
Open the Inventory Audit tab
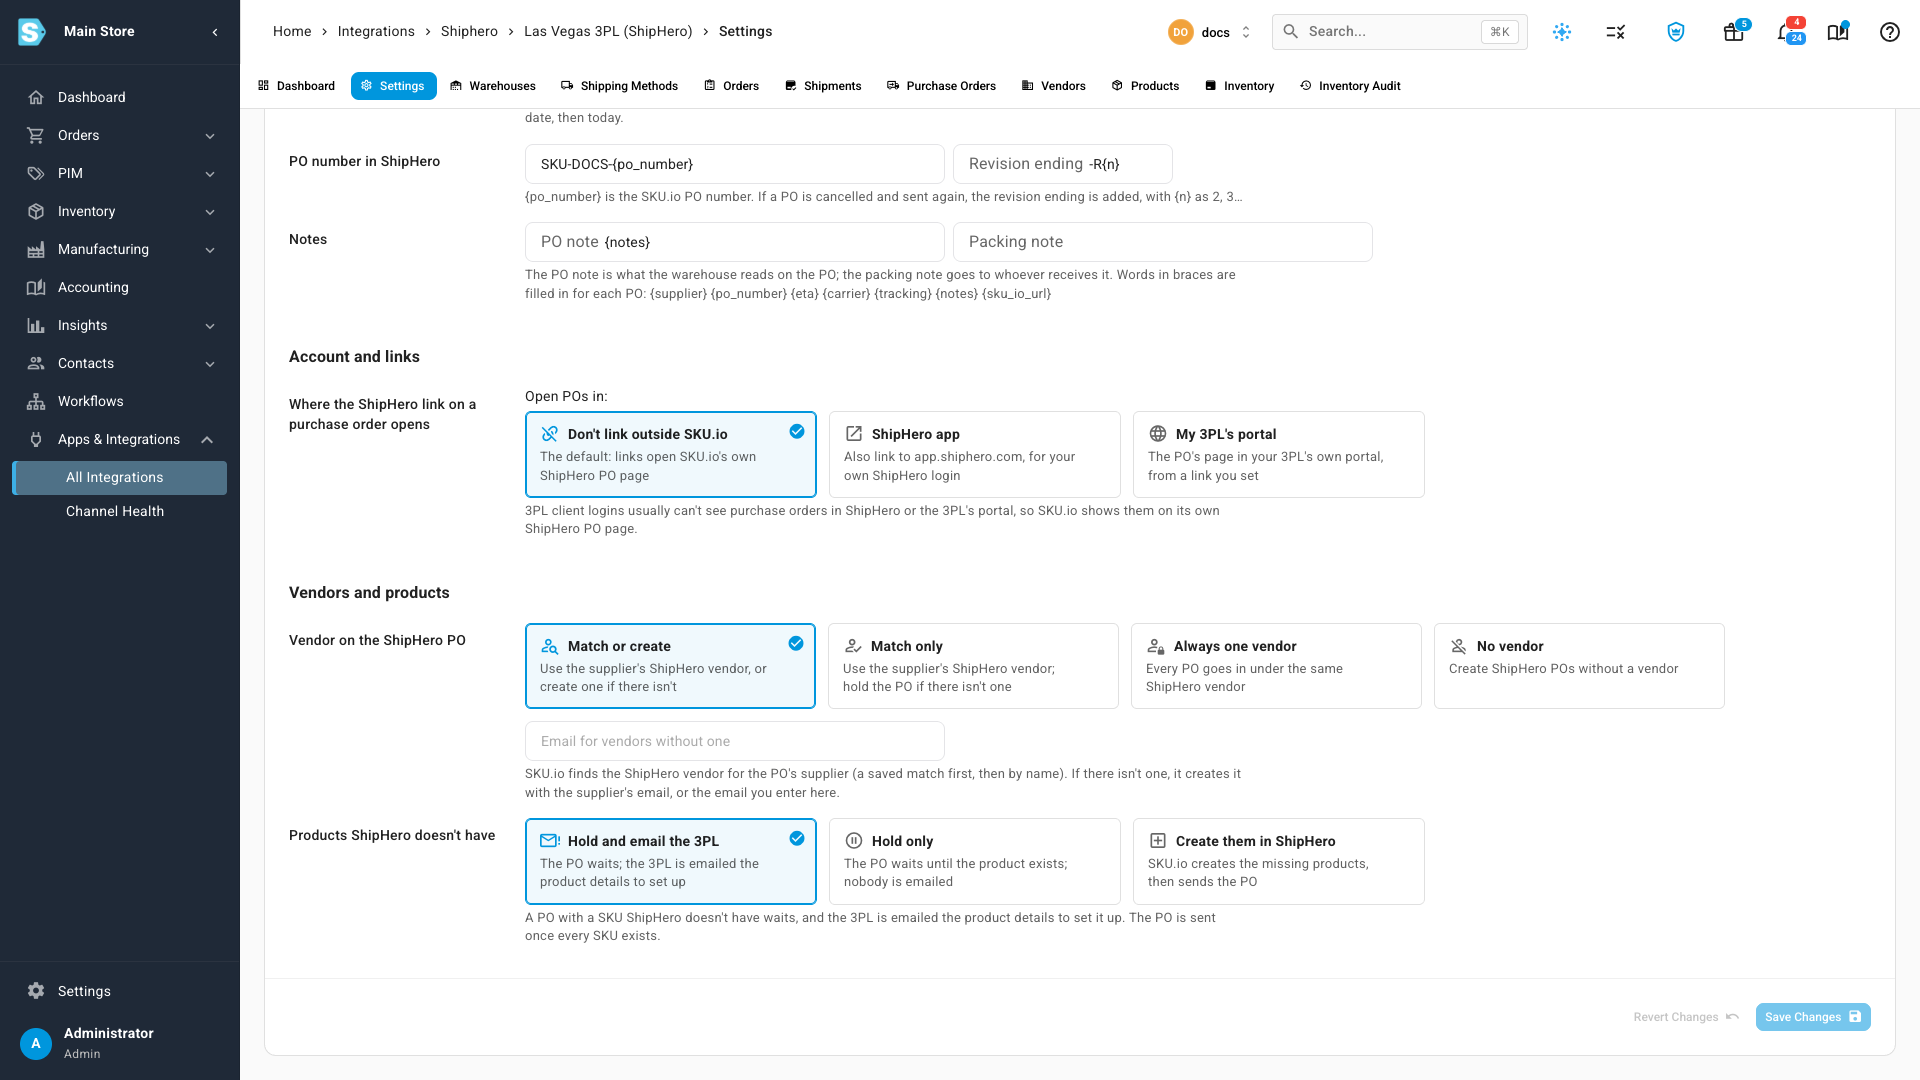(x=1350, y=86)
